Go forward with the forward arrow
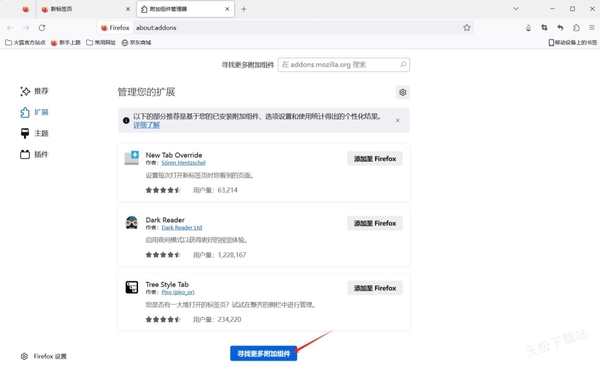The height and width of the screenshot is (369, 600). pos(26,28)
